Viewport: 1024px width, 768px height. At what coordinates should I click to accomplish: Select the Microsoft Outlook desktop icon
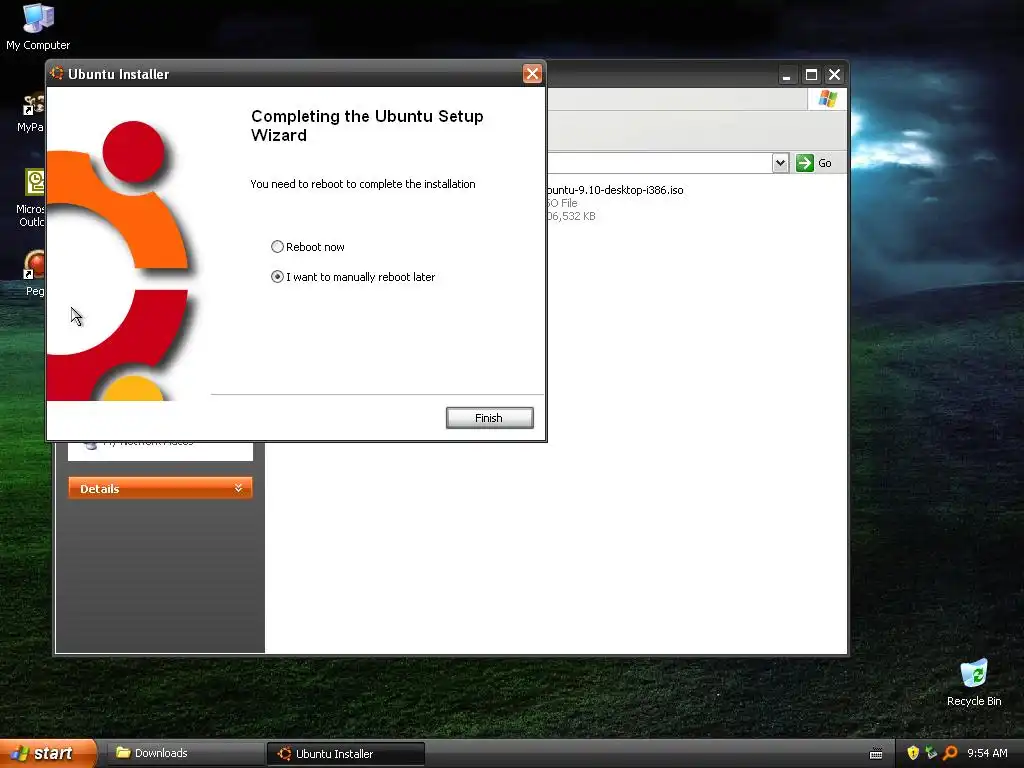(x=31, y=198)
